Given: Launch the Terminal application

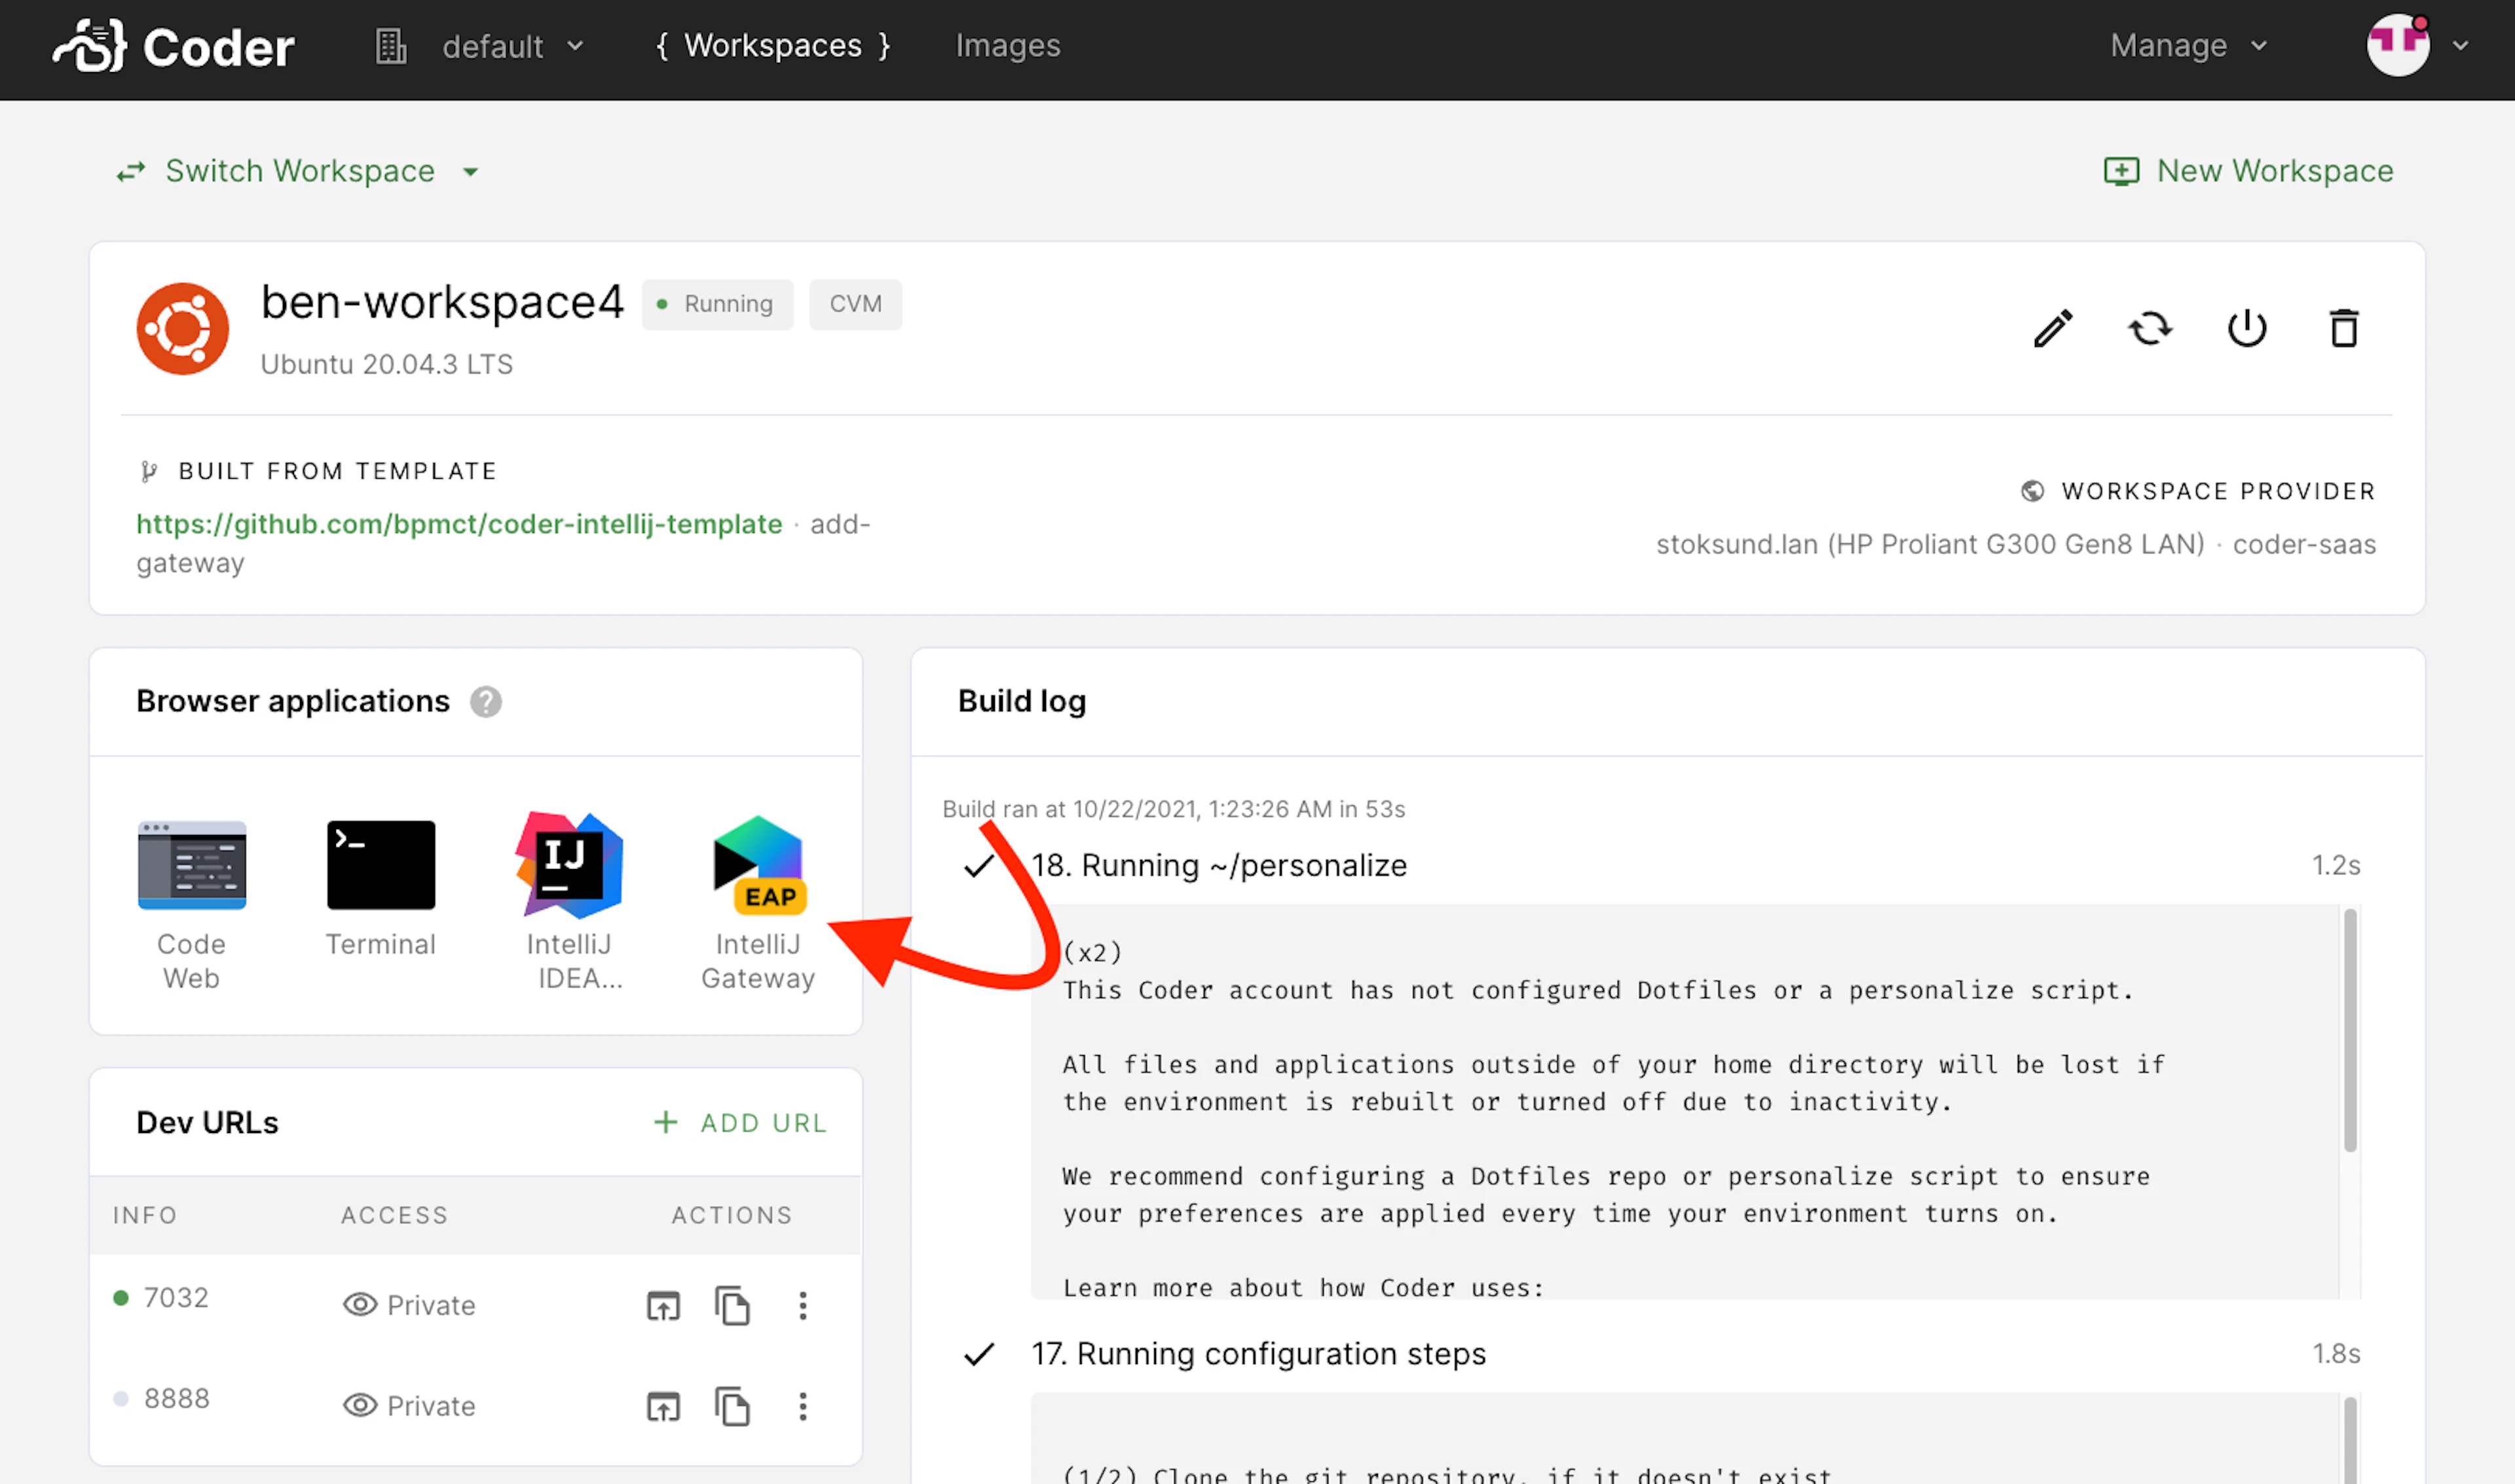Looking at the screenshot, I should tap(380, 888).
